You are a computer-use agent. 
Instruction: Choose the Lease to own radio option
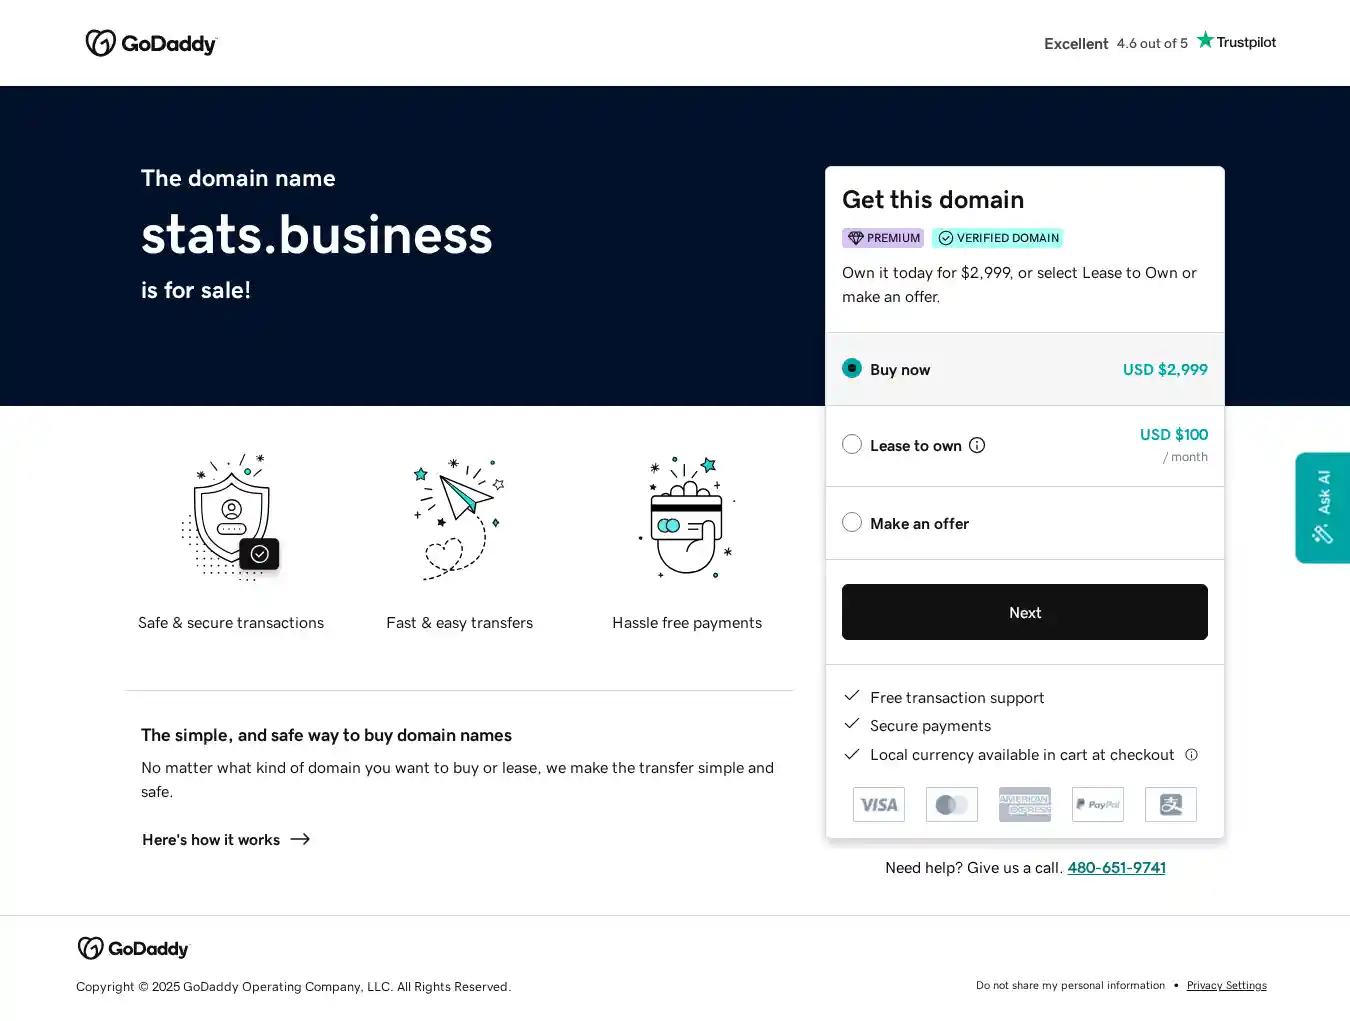click(852, 444)
